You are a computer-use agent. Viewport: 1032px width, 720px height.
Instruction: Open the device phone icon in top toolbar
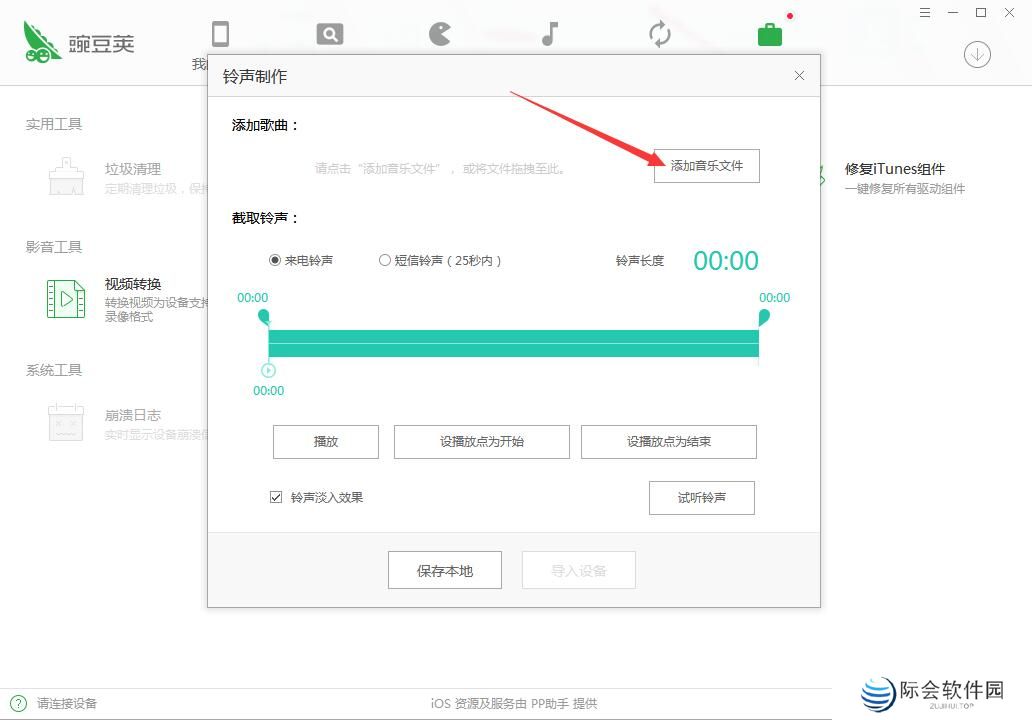coord(220,33)
